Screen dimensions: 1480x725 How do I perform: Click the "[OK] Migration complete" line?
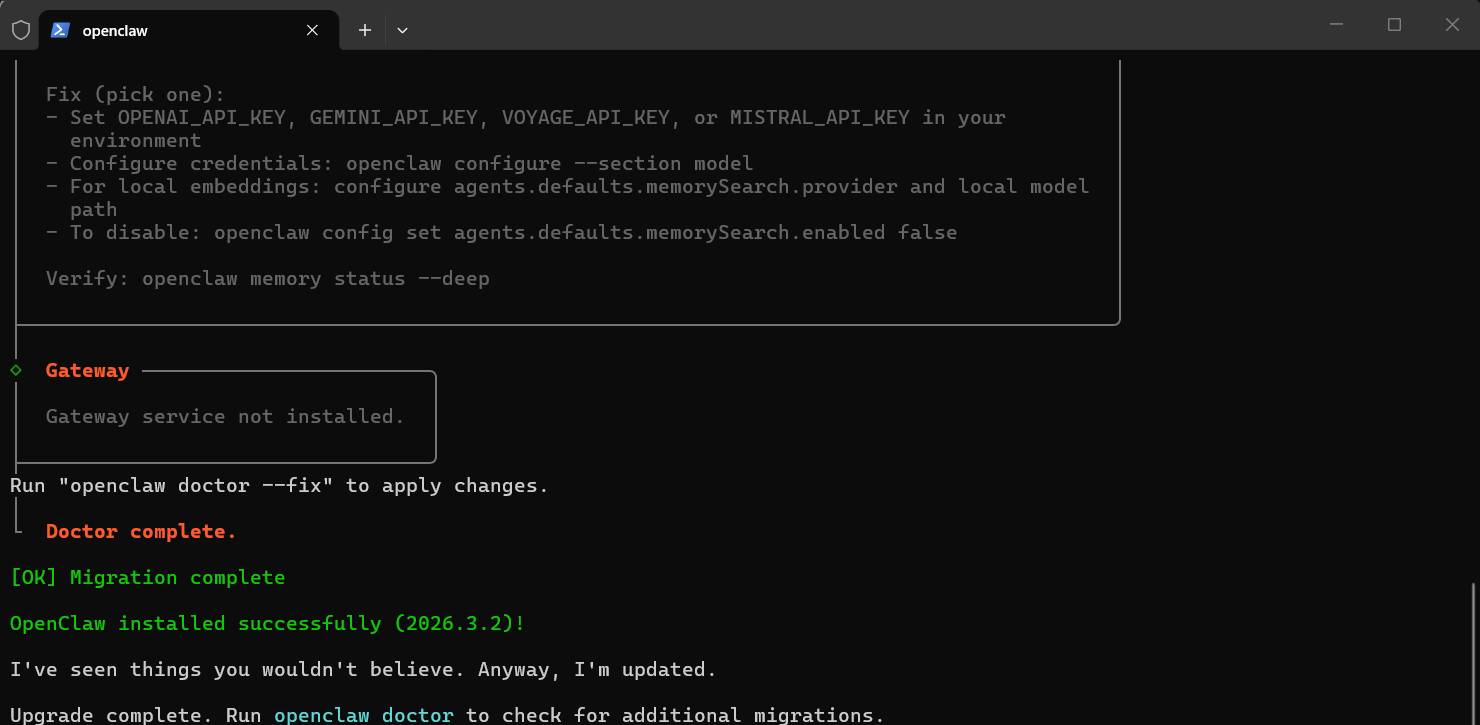pos(147,577)
